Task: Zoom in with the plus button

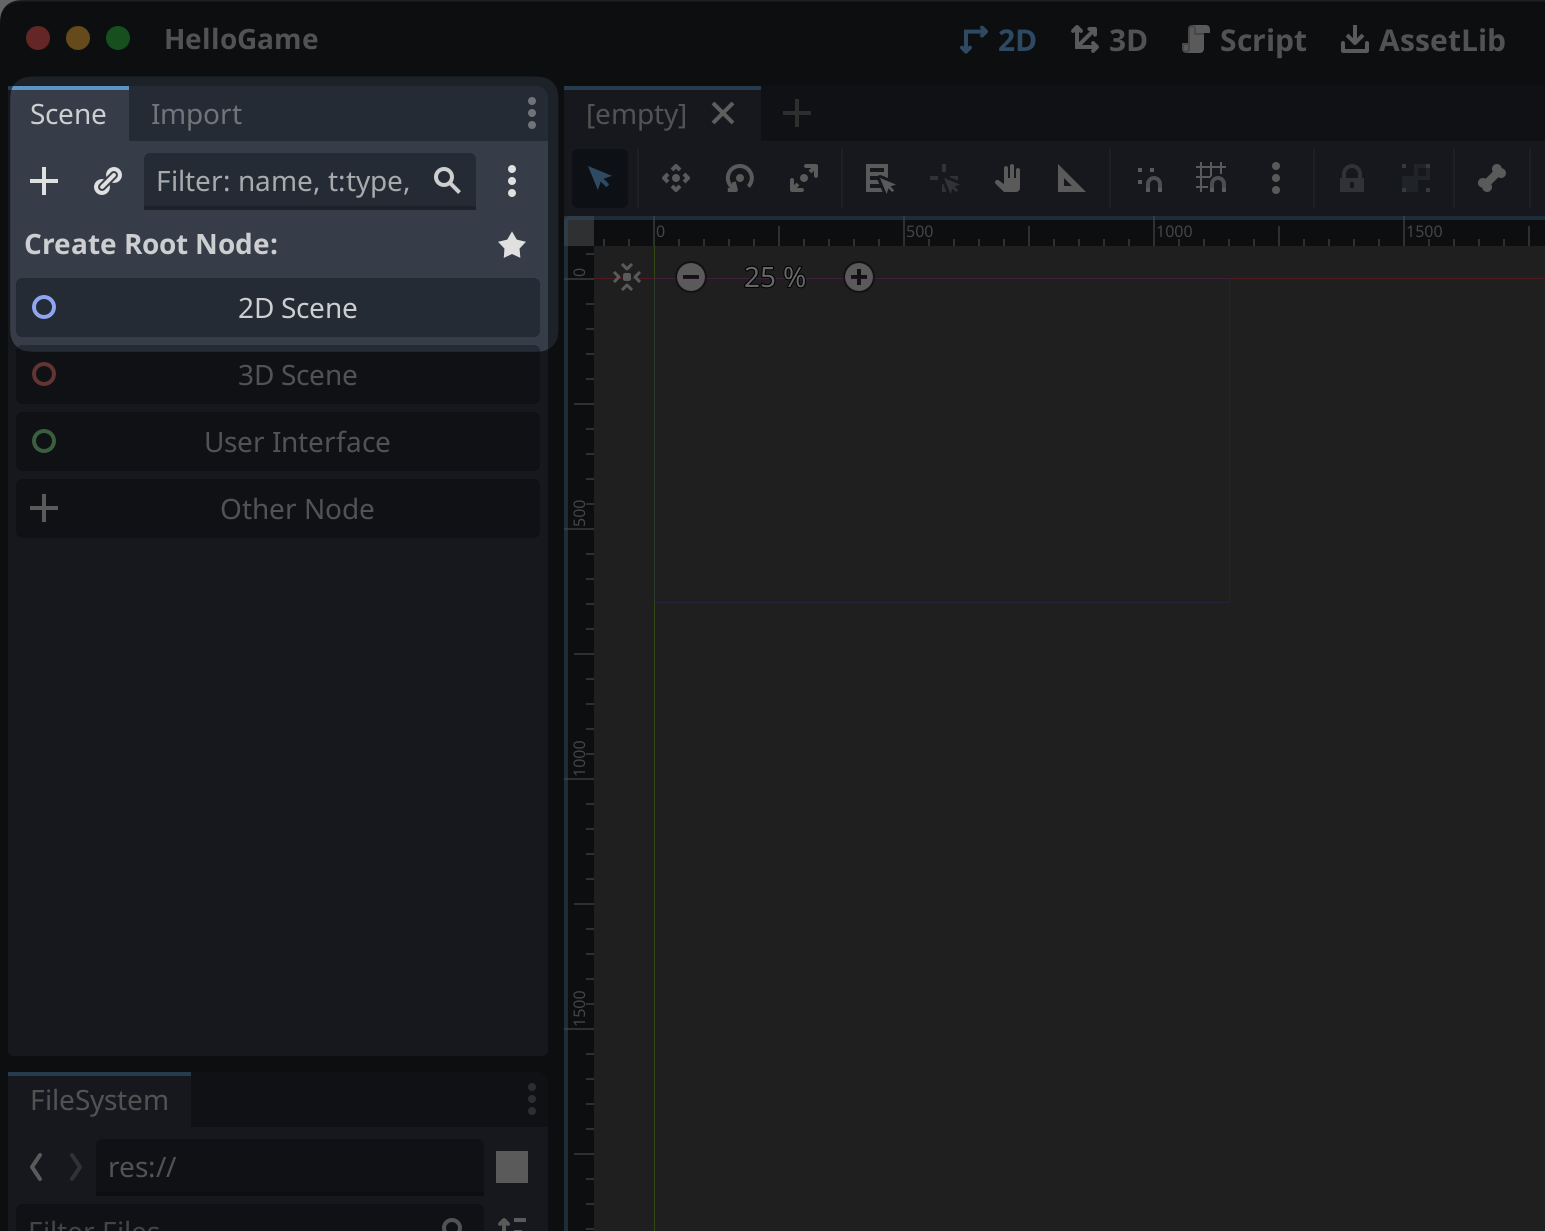Action: click(x=858, y=277)
